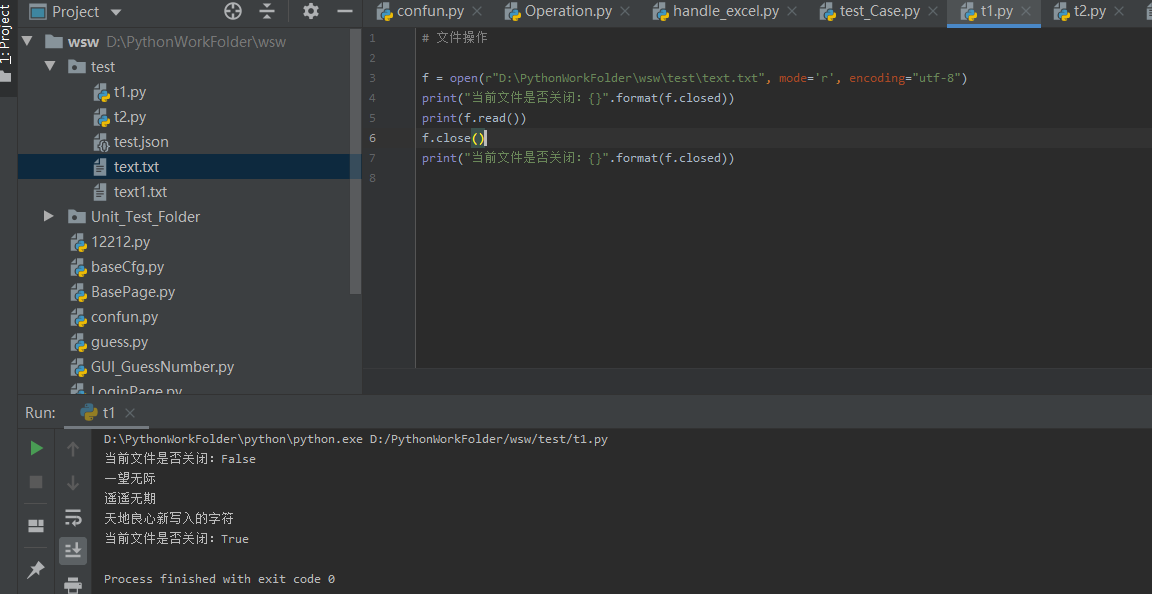This screenshot has height=594, width=1152.
Task: Click line number 3 in the gutter
Action: (372, 78)
